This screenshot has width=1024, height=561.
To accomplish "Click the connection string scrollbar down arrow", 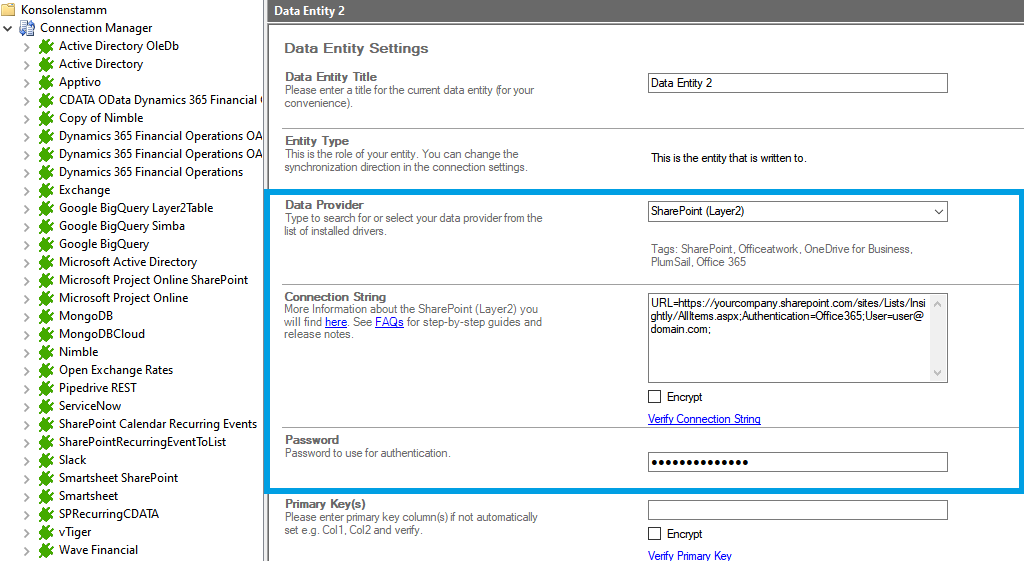I will [937, 373].
